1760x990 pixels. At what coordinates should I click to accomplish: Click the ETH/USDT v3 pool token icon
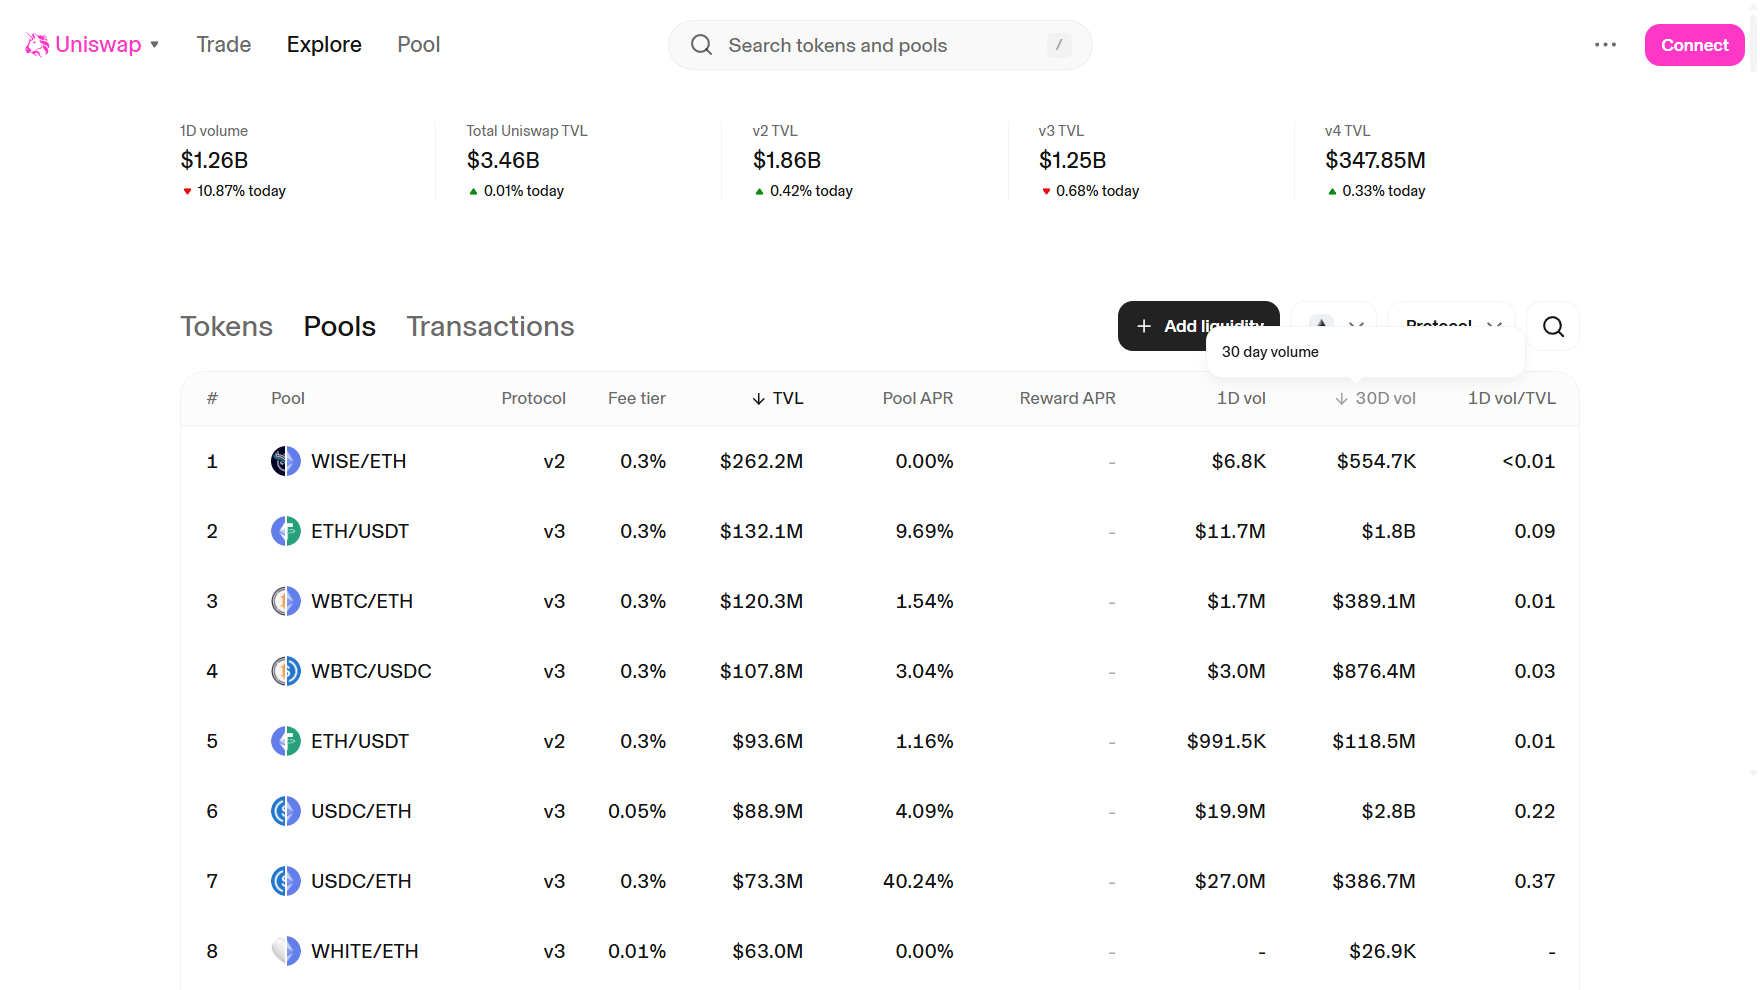point(286,531)
